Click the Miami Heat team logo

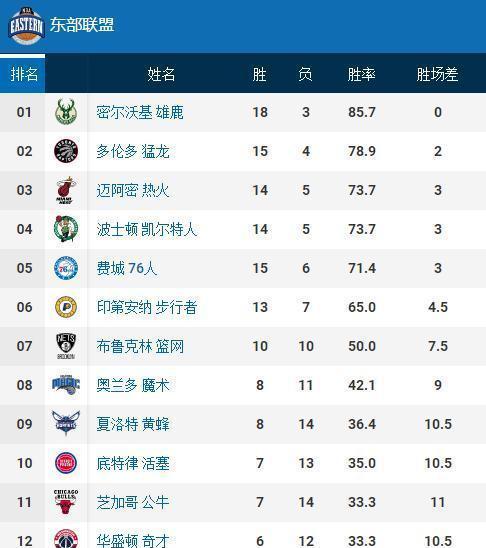[x=66, y=190]
